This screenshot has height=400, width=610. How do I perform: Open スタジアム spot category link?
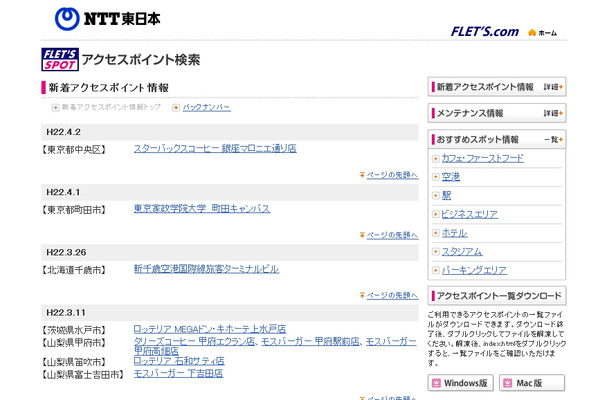point(462,251)
